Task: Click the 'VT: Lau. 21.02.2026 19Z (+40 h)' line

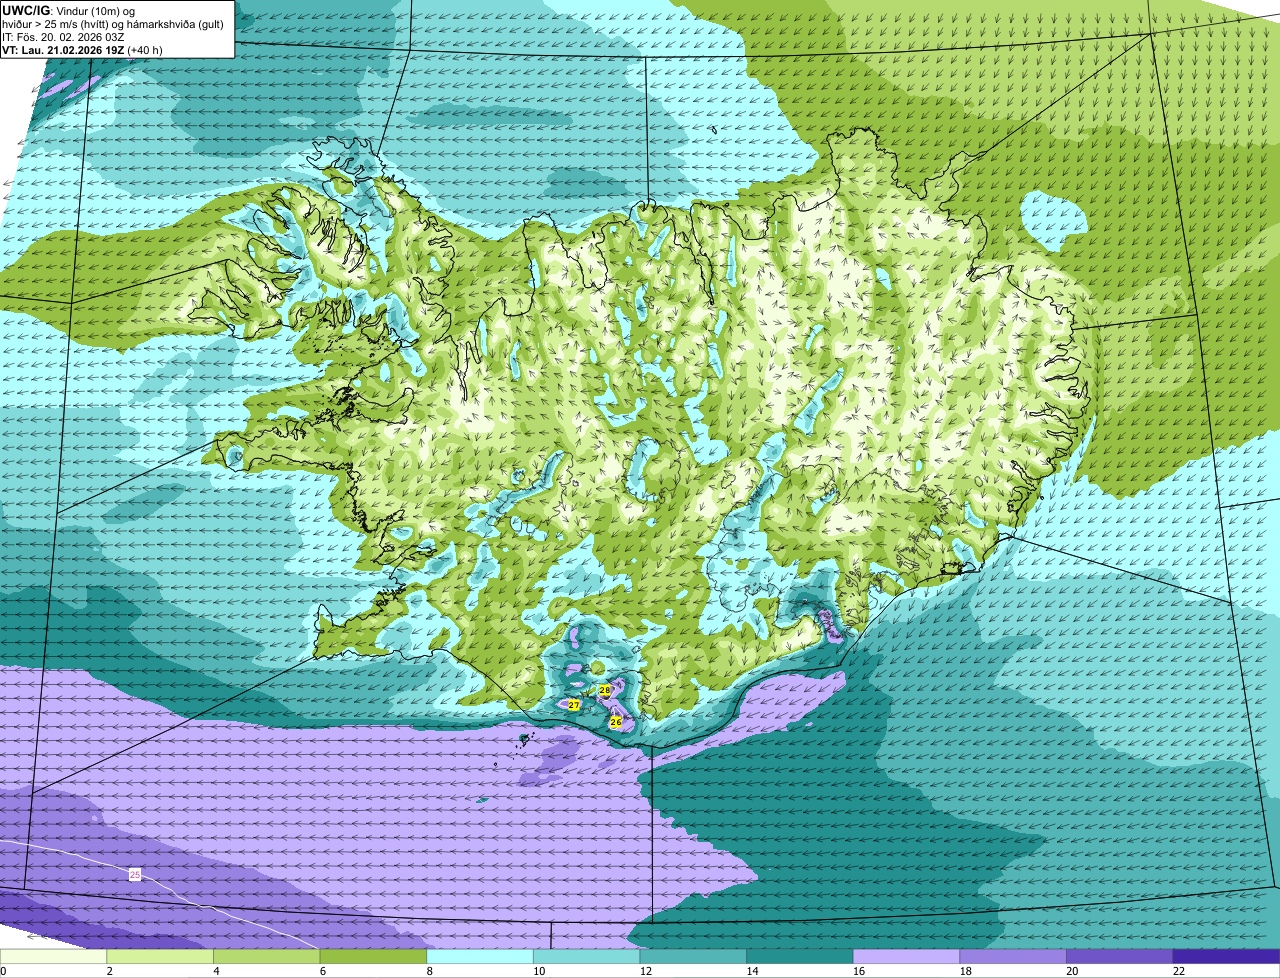Action: pyautogui.click(x=83, y=49)
